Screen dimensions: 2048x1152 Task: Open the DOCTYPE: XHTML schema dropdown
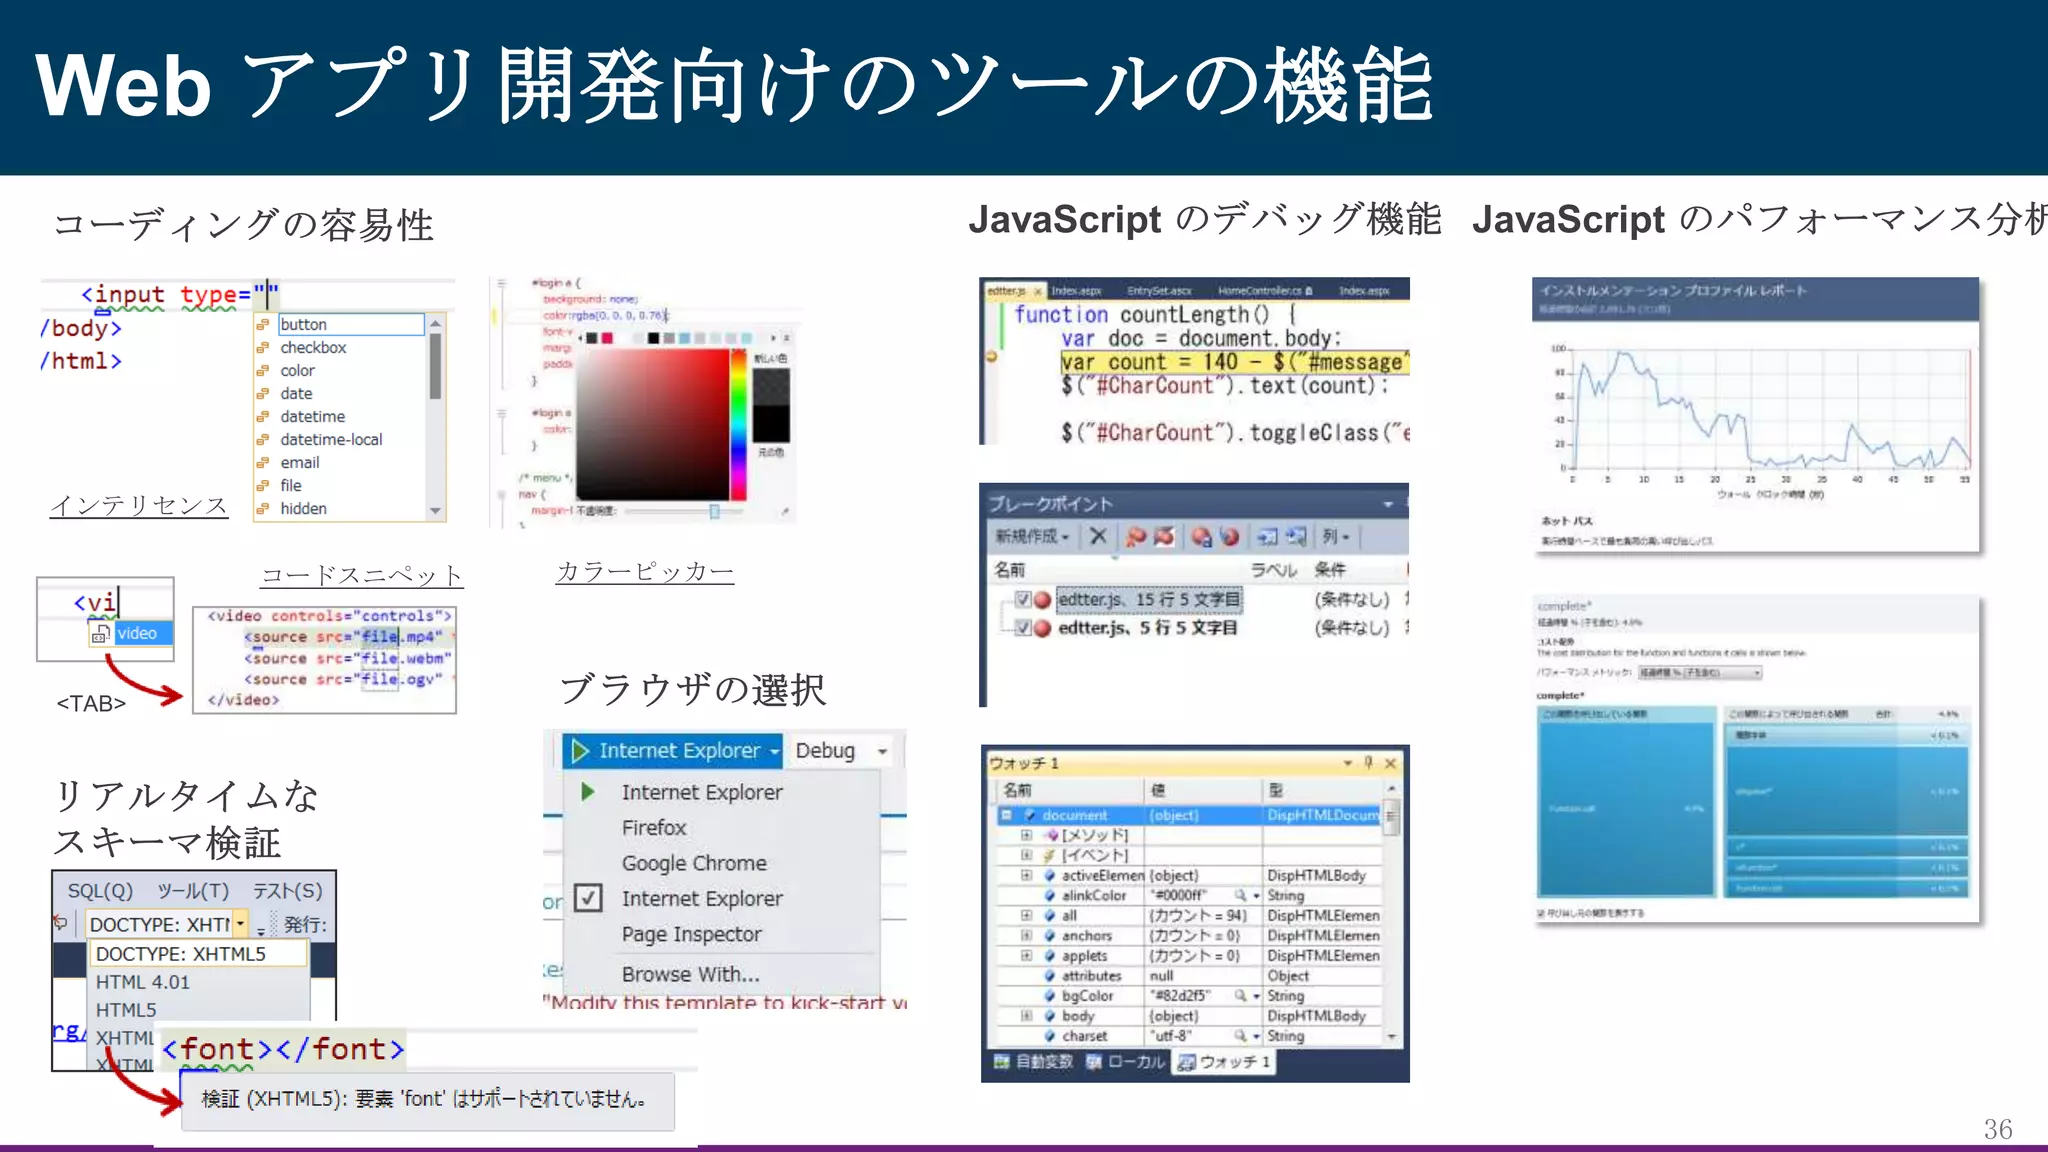[x=241, y=924]
